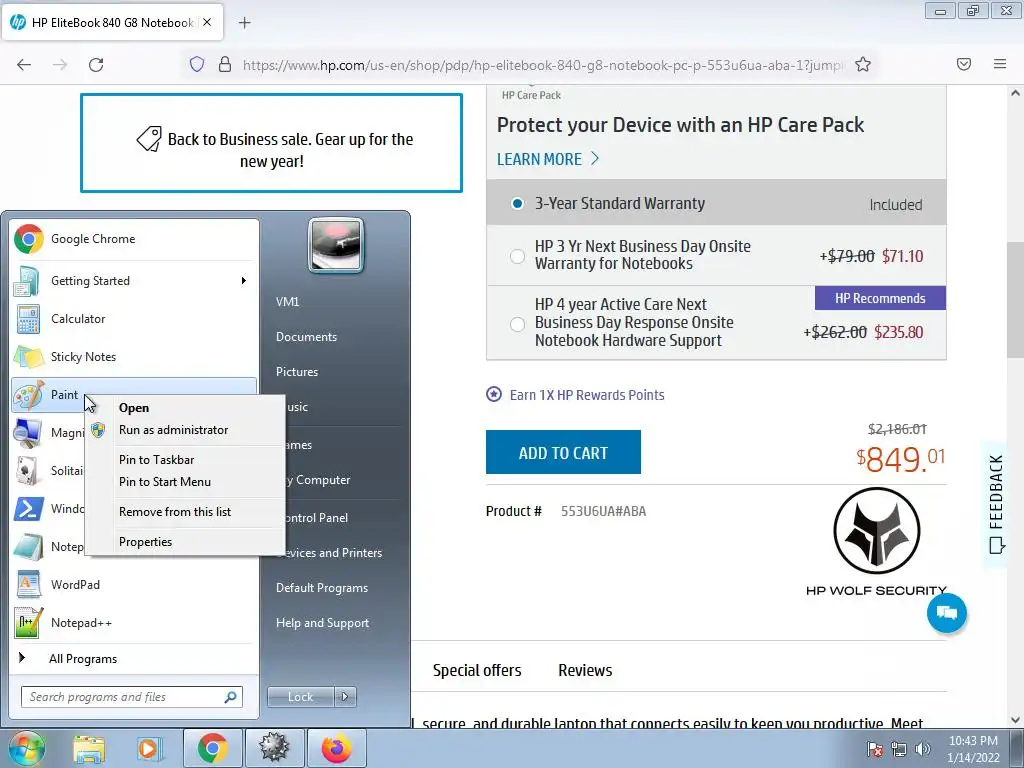The image size is (1024, 768).
Task: Switch to the Reviews tab
Action: [x=585, y=671]
